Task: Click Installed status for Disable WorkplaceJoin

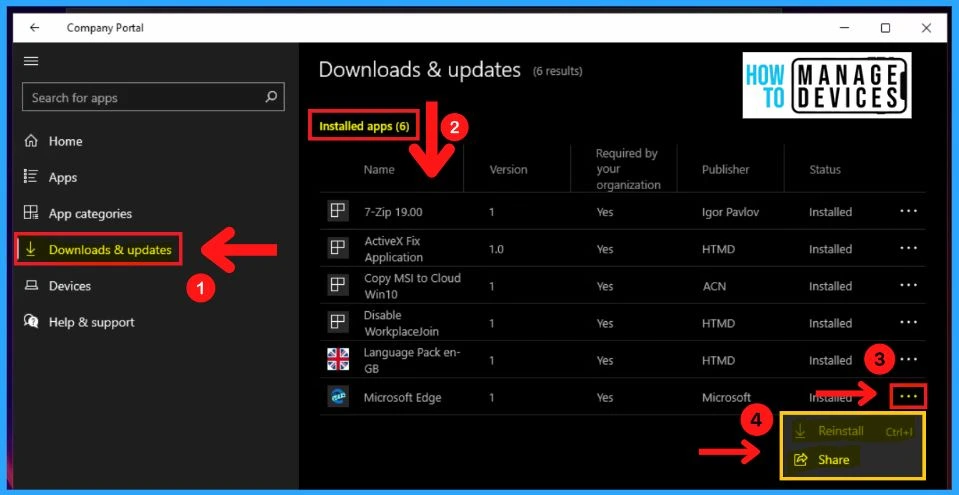Action: click(830, 324)
